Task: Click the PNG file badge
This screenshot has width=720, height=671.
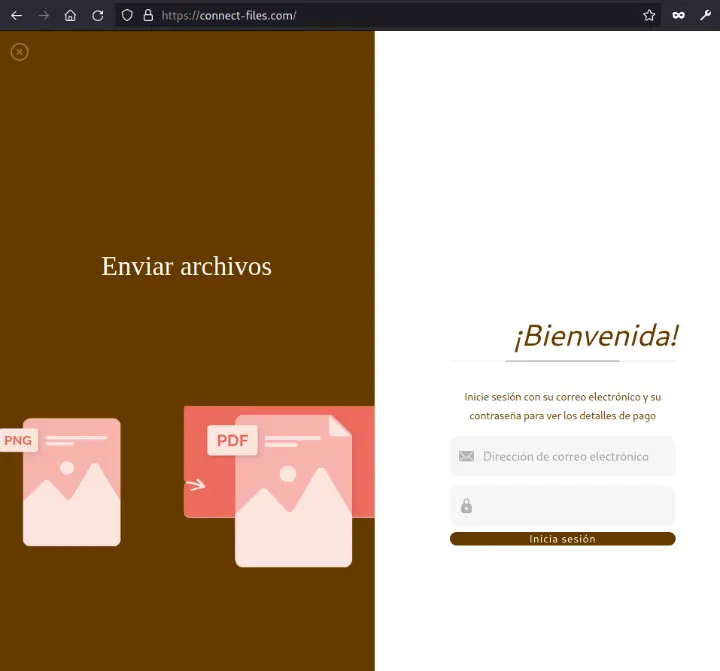Action: point(18,440)
